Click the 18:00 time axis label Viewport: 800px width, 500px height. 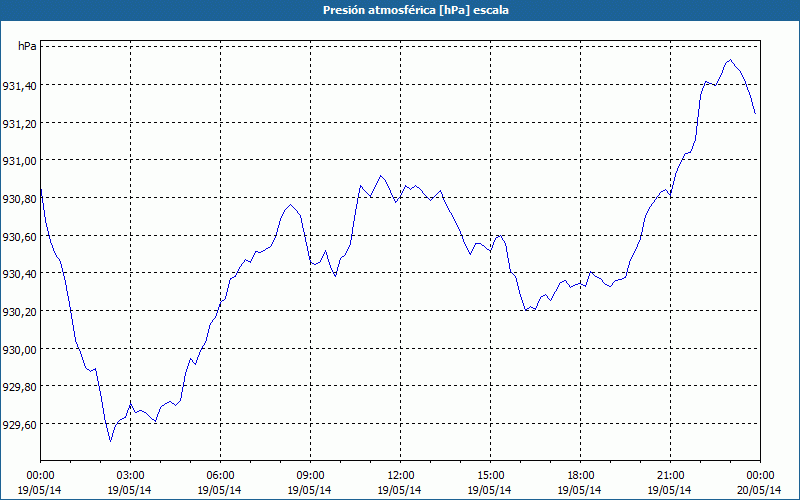pos(581,476)
